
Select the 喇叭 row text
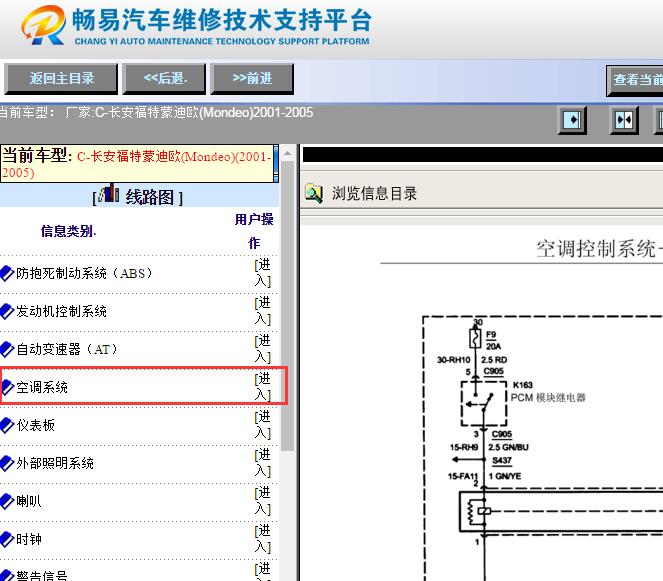pyautogui.click(x=29, y=502)
